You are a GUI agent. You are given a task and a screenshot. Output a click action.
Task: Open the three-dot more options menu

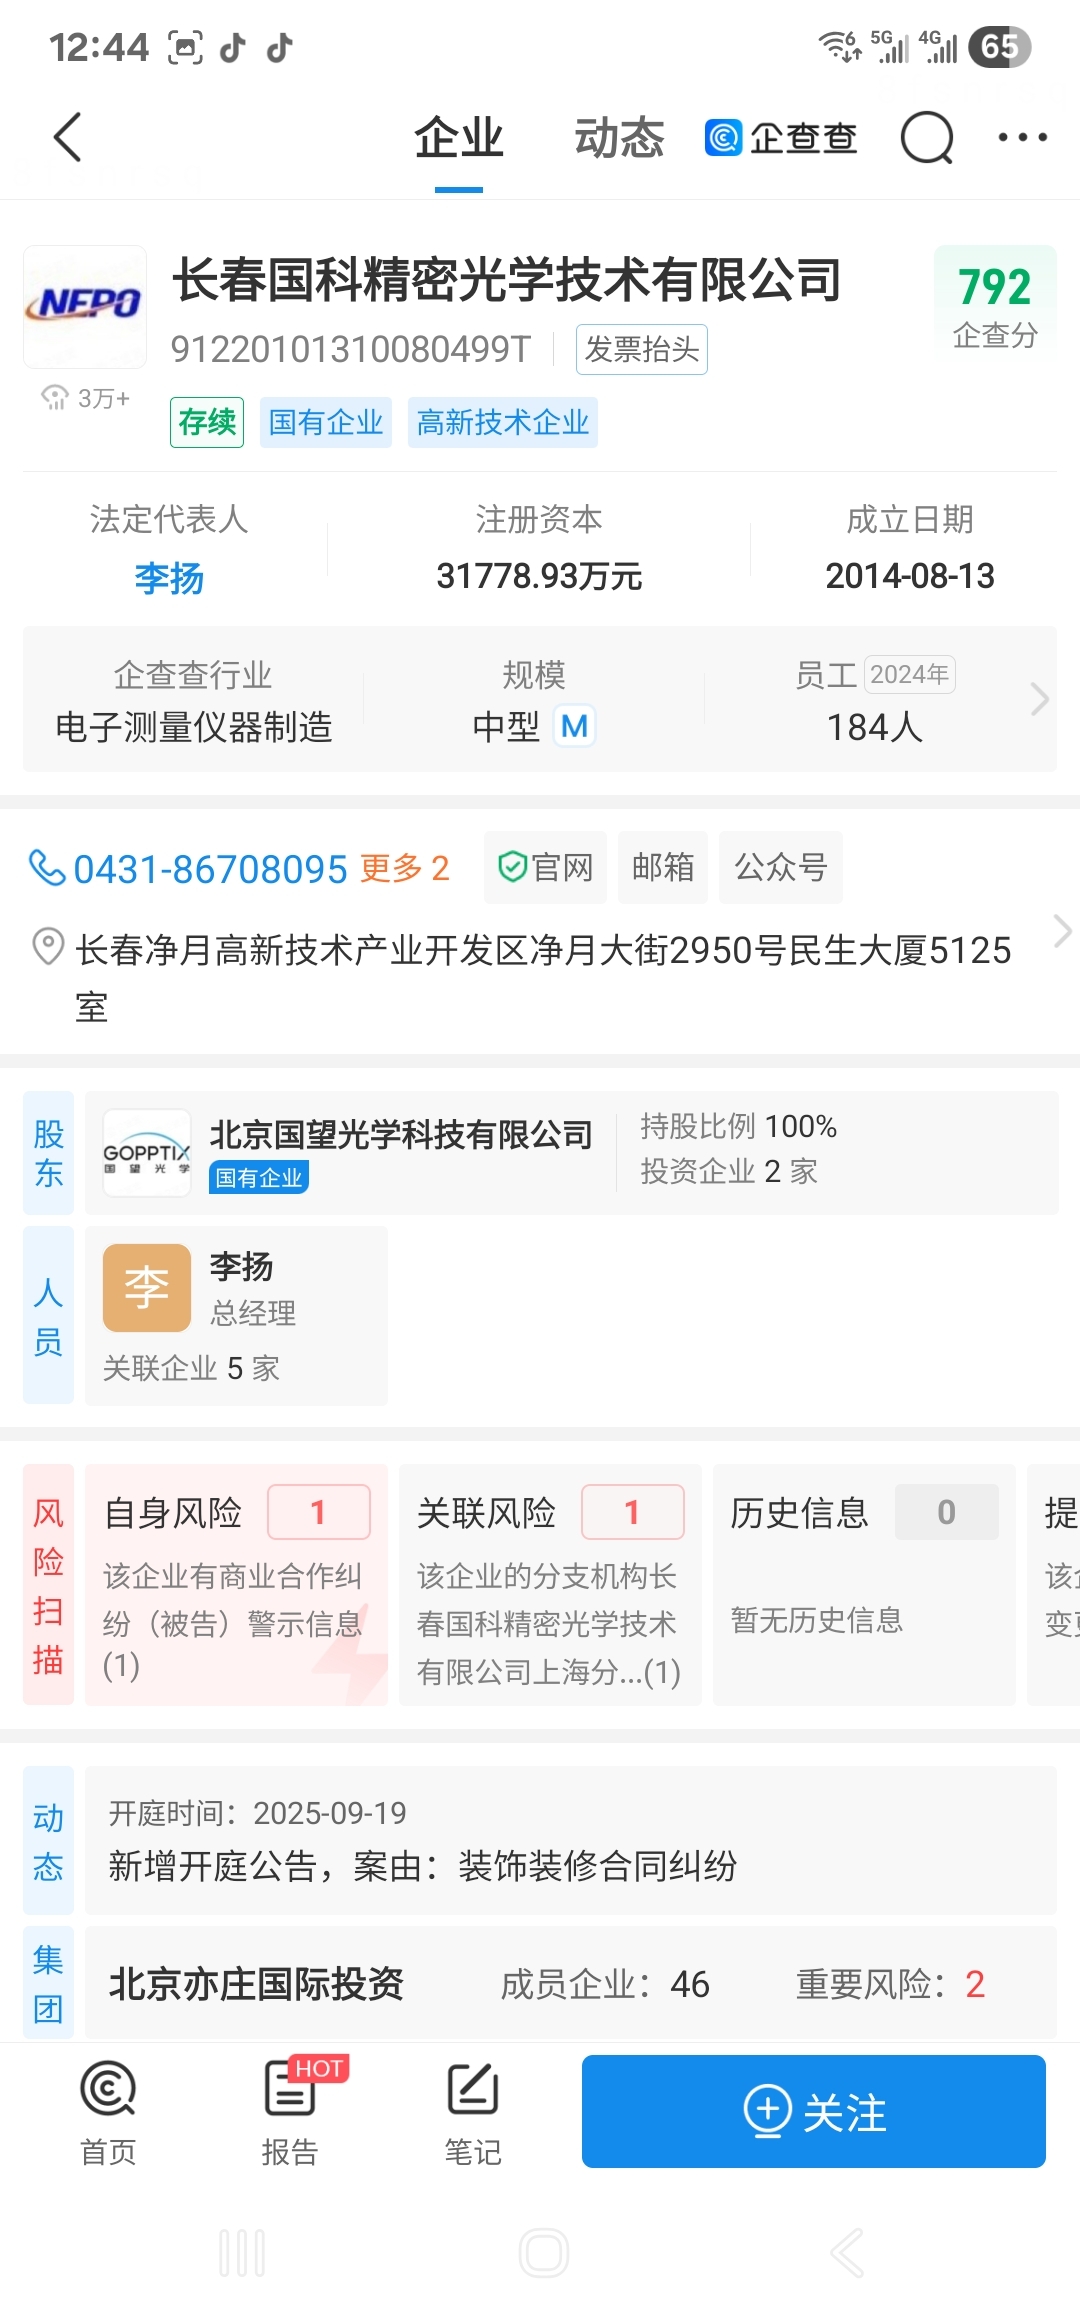coord(1022,137)
